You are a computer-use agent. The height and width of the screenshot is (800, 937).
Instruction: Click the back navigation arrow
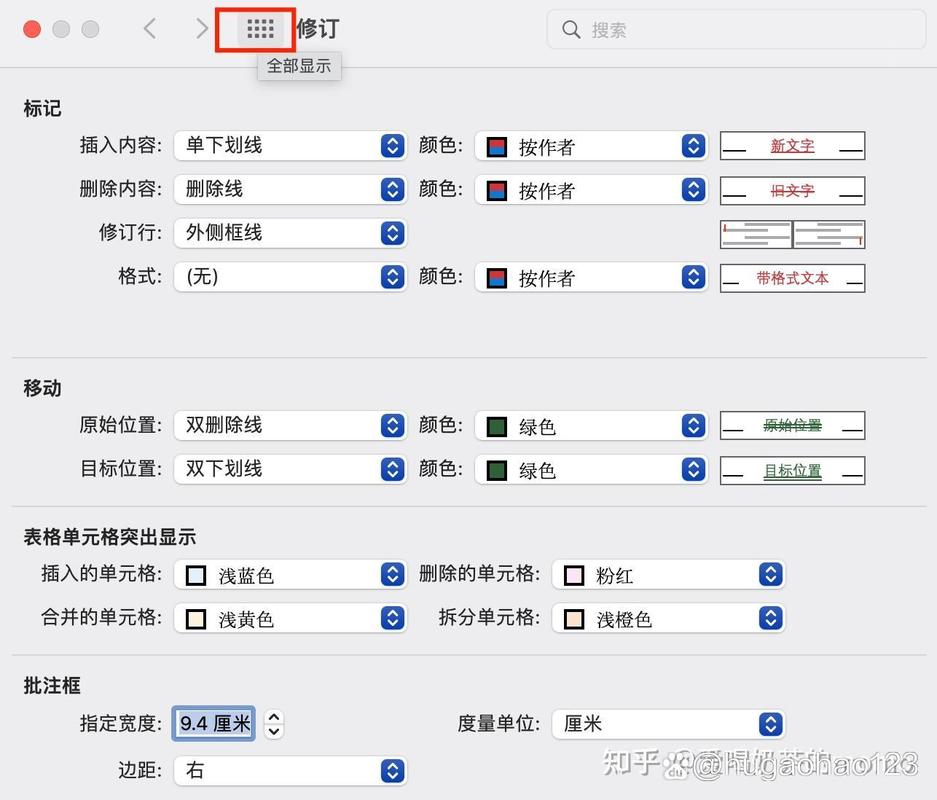click(149, 29)
